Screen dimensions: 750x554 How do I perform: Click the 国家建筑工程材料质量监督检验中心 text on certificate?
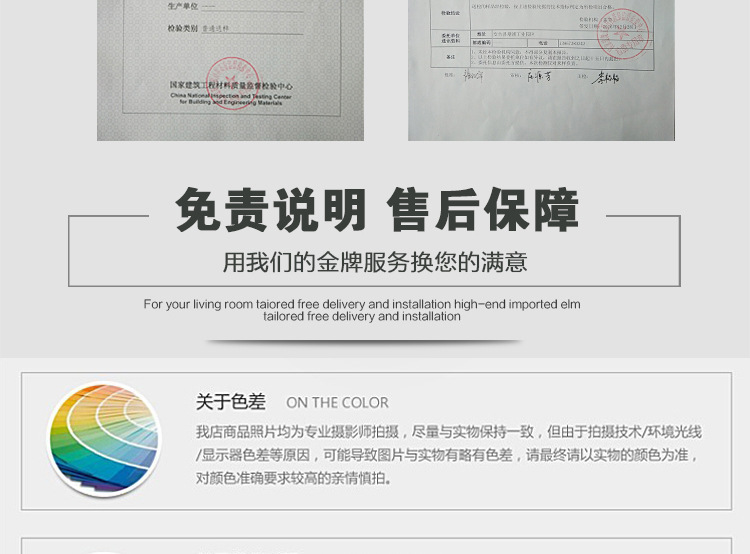(231, 86)
